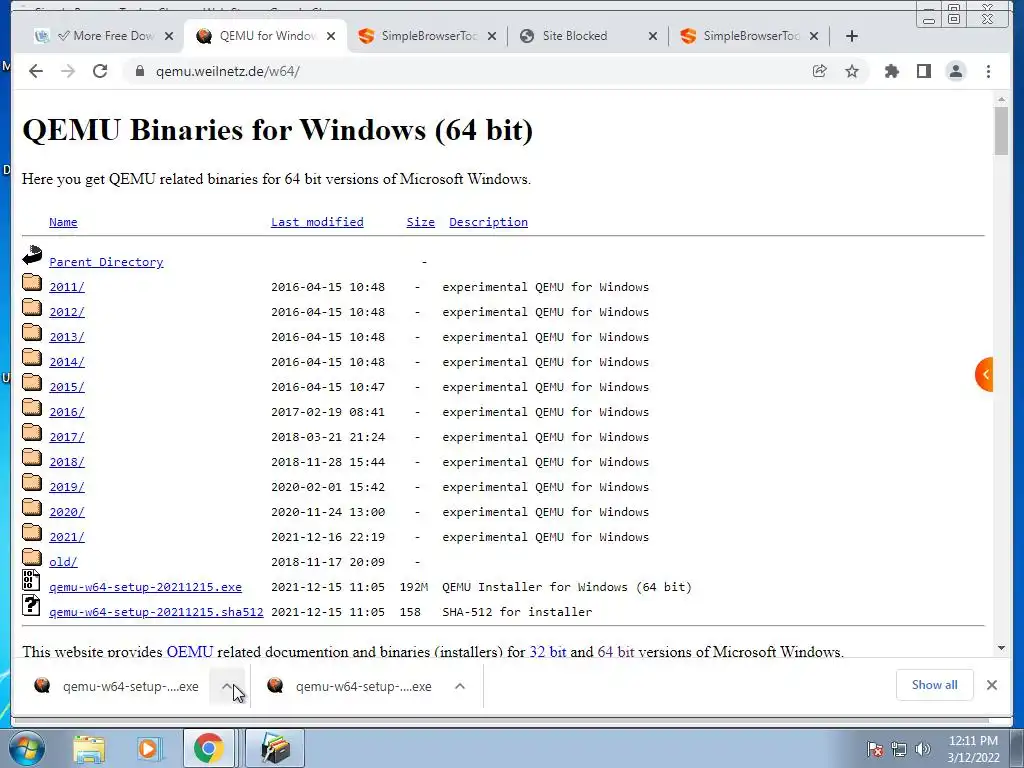Open Windows Start menu
Viewport: 1024px width, 768px height.
point(27,748)
